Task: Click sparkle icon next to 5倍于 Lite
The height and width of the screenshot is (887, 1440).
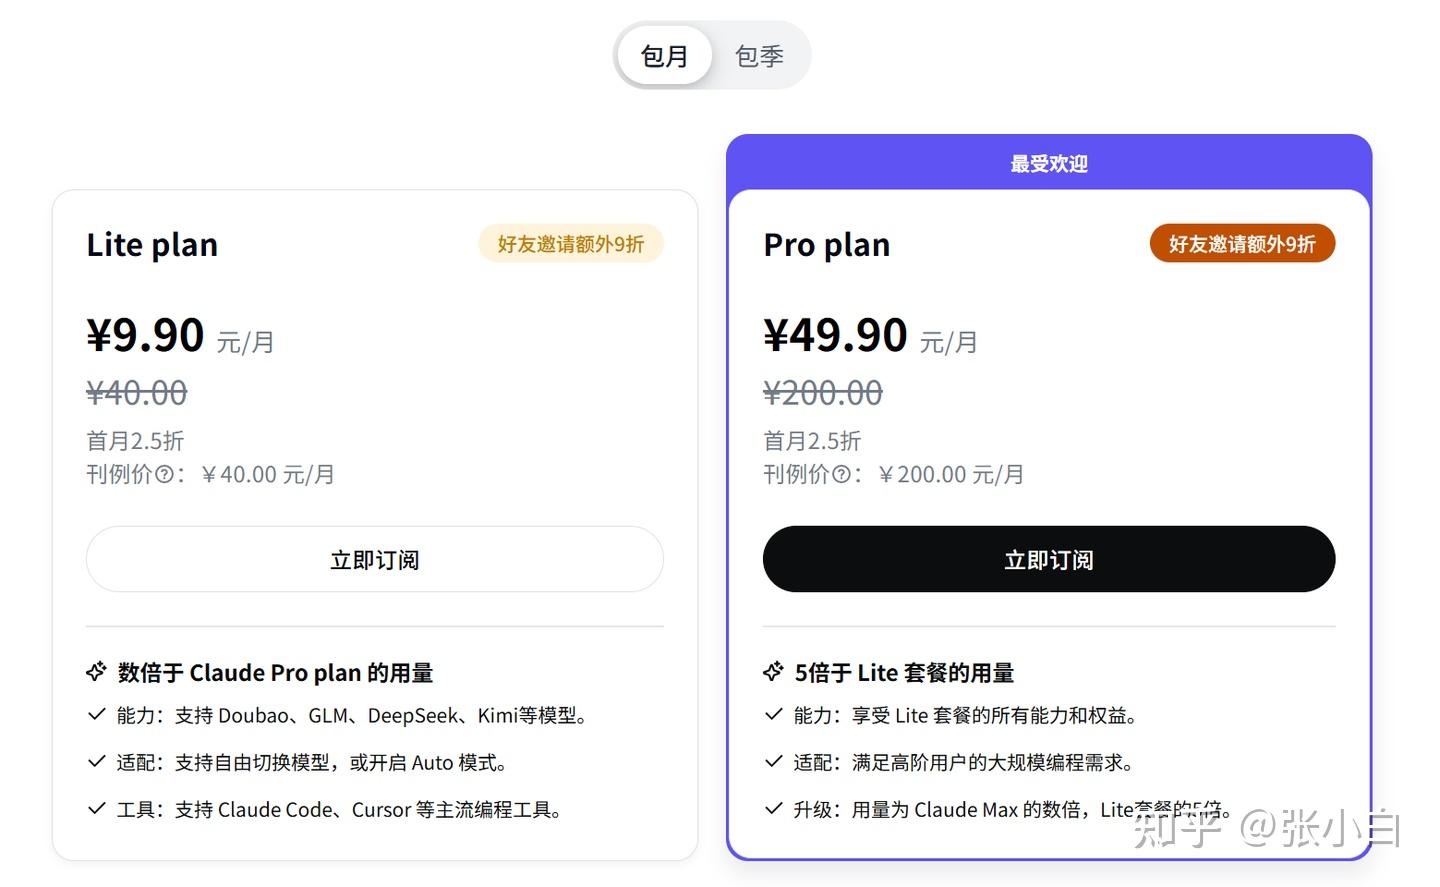Action: [x=773, y=672]
